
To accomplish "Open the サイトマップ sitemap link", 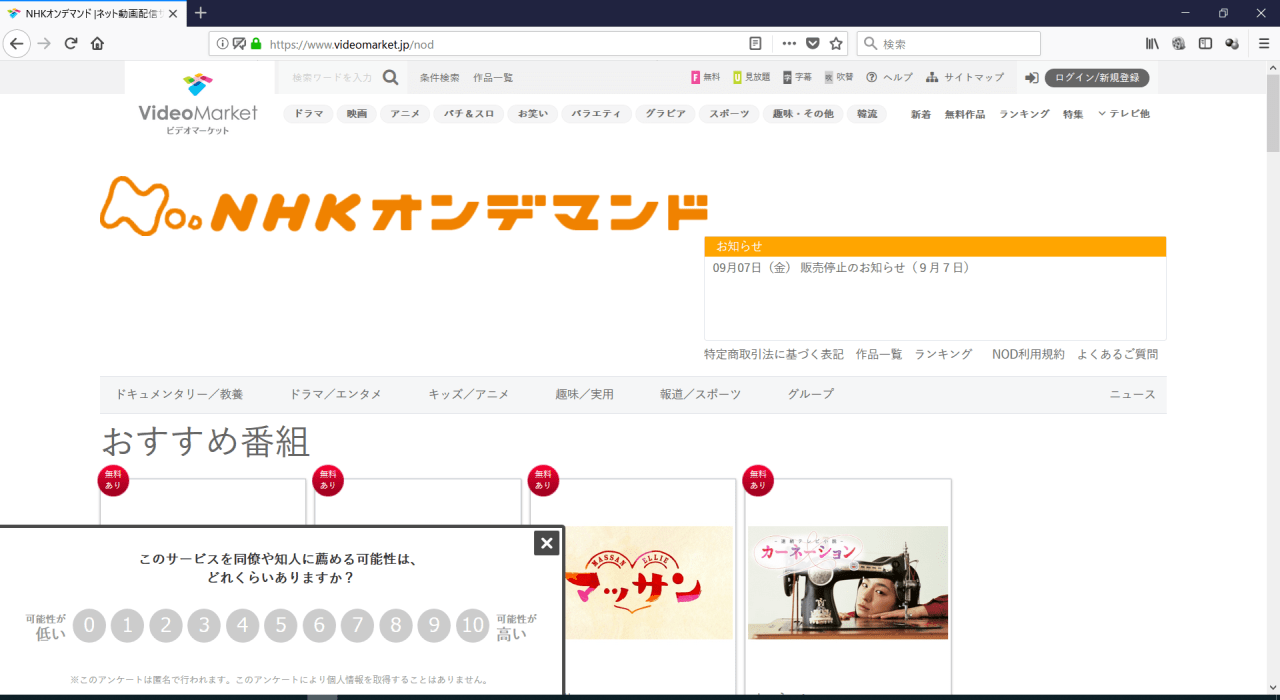I will tap(965, 77).
